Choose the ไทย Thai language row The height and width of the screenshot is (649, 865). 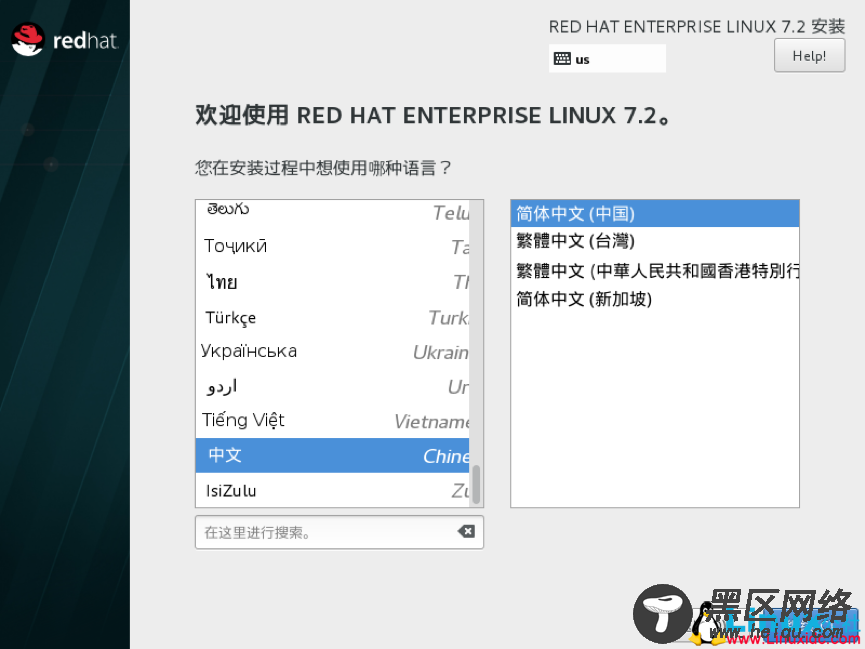pyautogui.click(x=332, y=283)
